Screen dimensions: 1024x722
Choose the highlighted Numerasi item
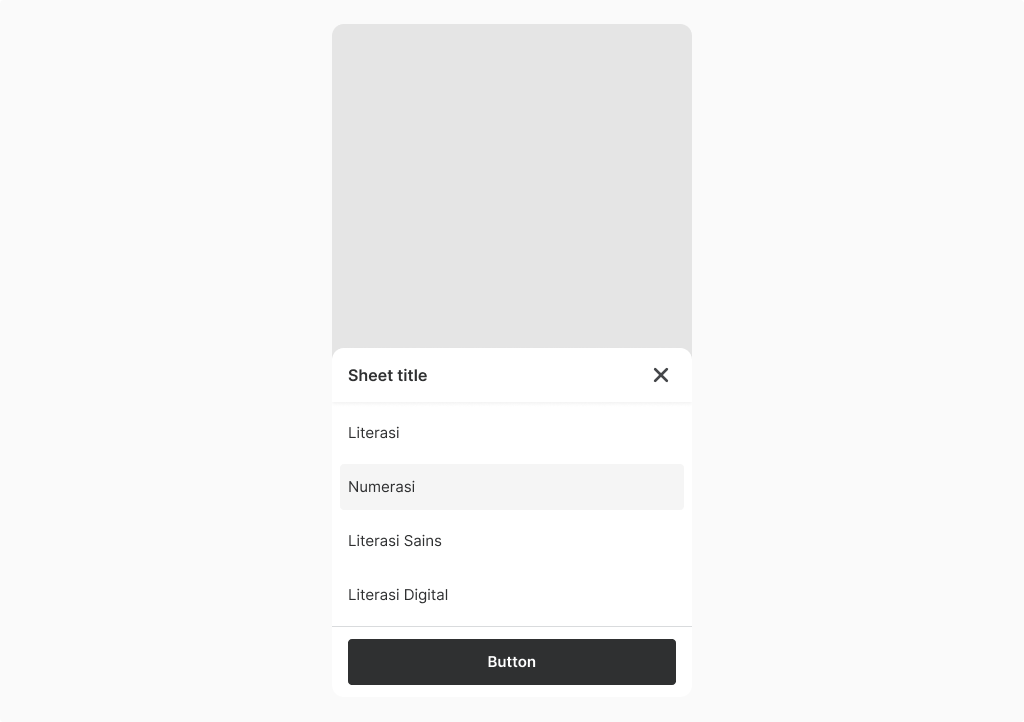point(511,487)
